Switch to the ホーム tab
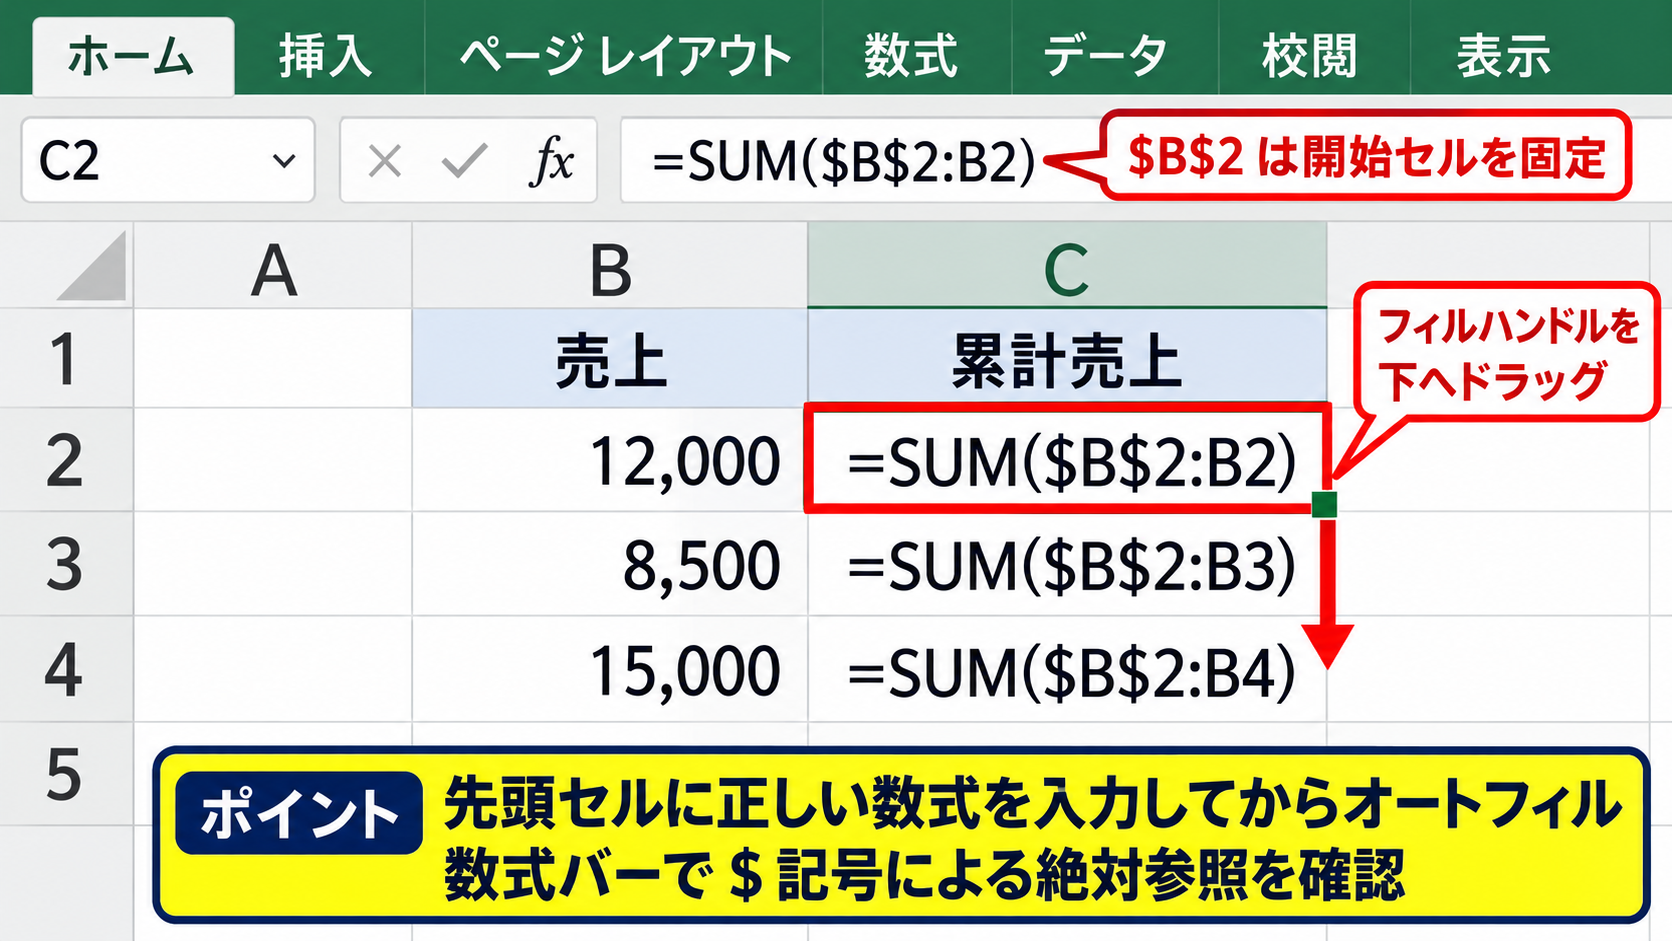The height and width of the screenshot is (941, 1672). click(133, 57)
